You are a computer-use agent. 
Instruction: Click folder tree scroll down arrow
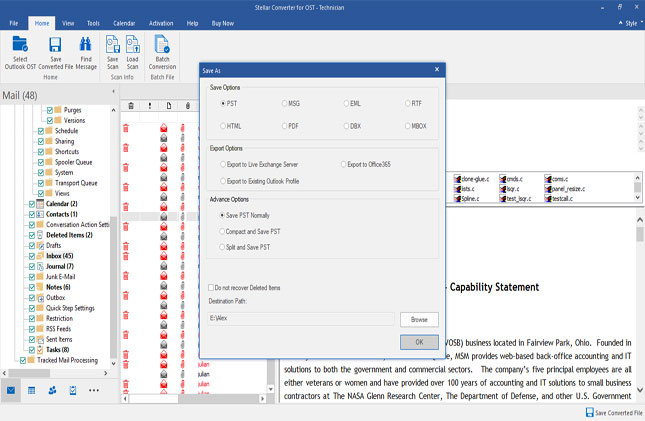[x=114, y=364]
